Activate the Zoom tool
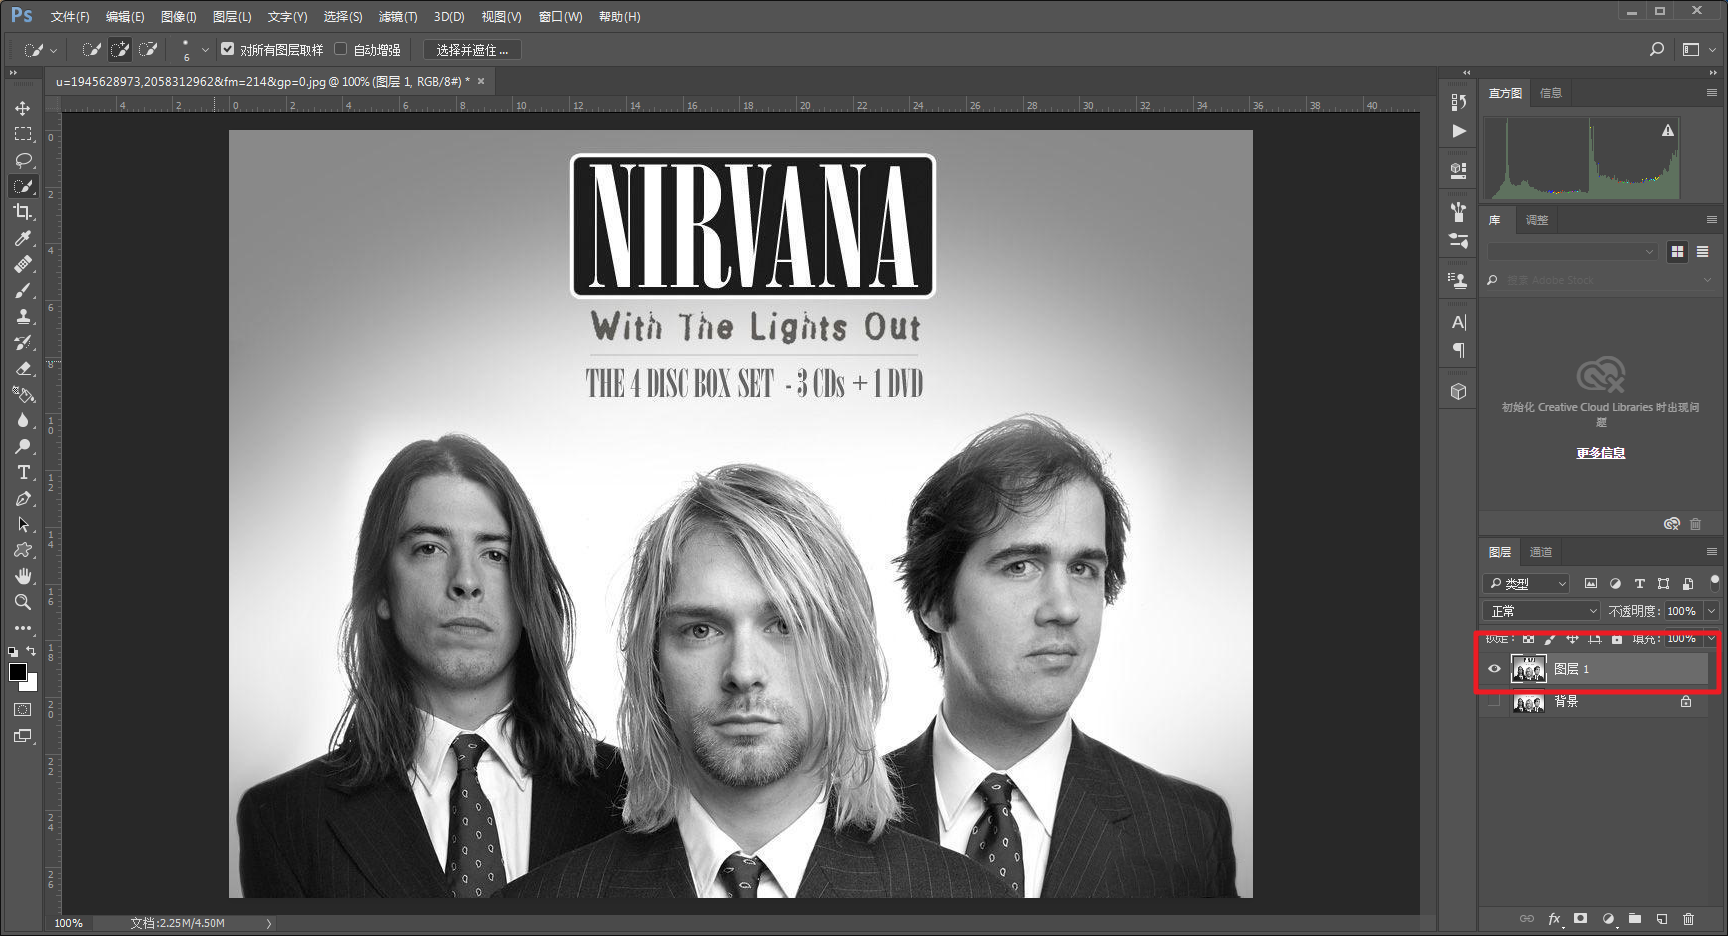This screenshot has width=1728, height=936. click(23, 602)
